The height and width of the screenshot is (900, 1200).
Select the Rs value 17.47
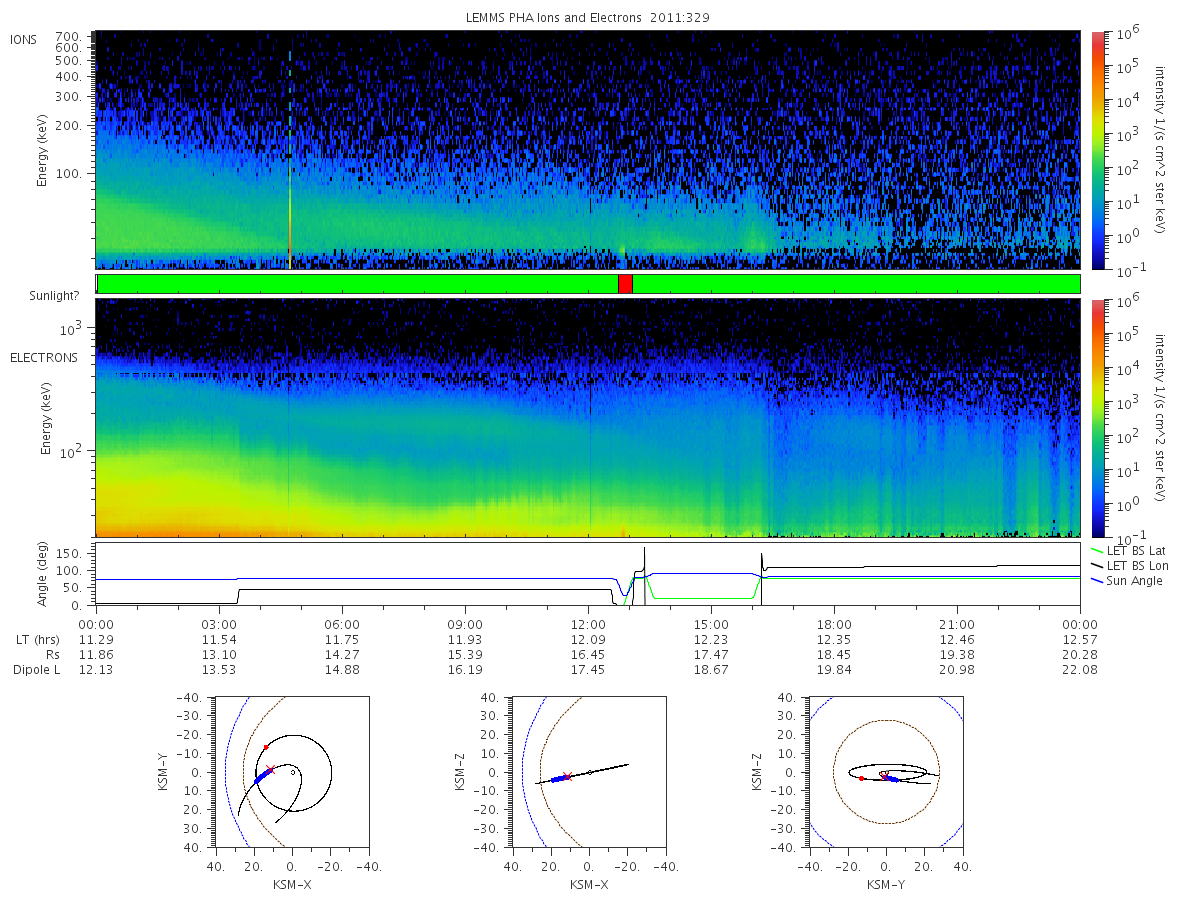point(711,654)
